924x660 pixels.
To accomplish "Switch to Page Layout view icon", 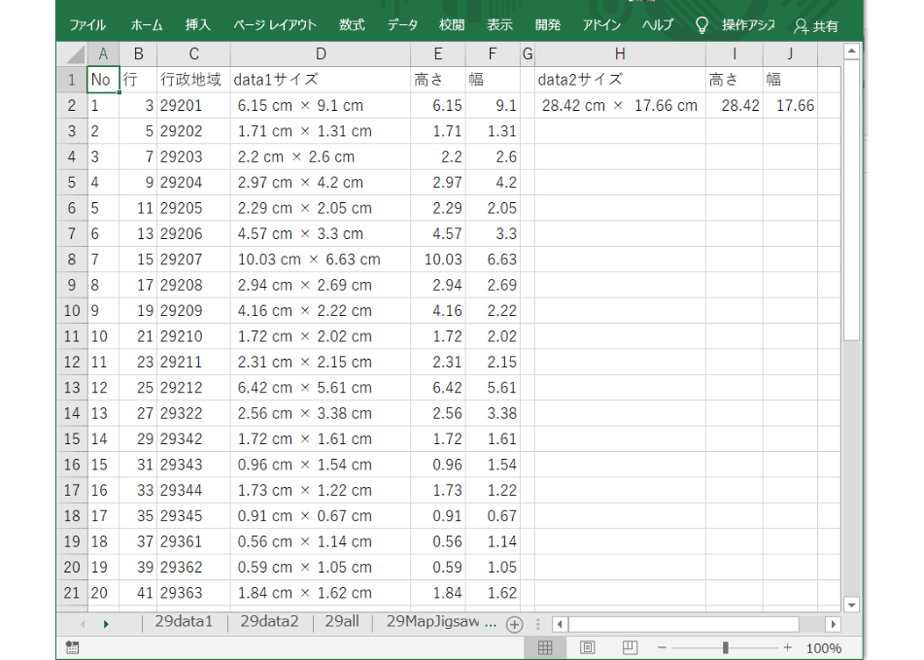I will click(588, 648).
